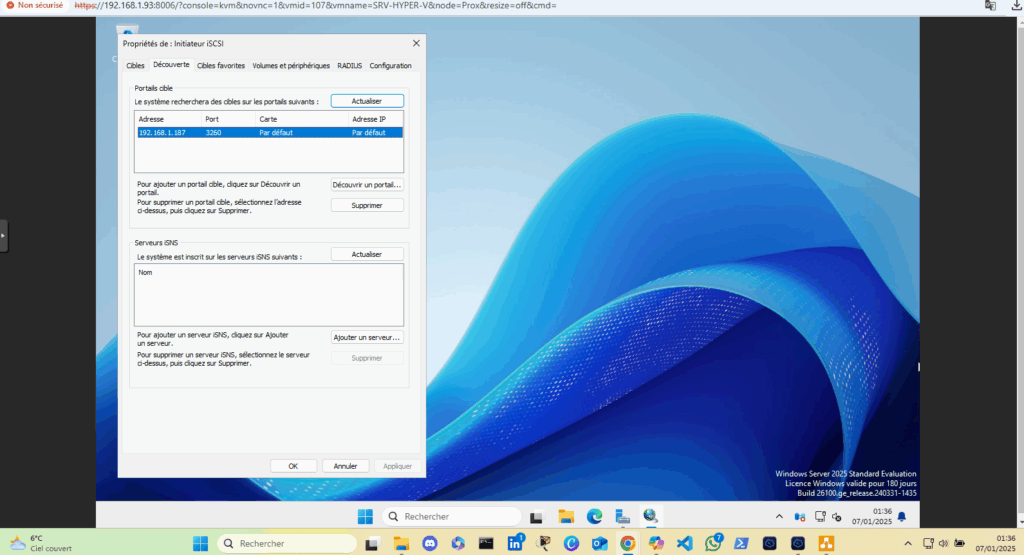Click the guest VM Rechercher search box

coord(451,516)
